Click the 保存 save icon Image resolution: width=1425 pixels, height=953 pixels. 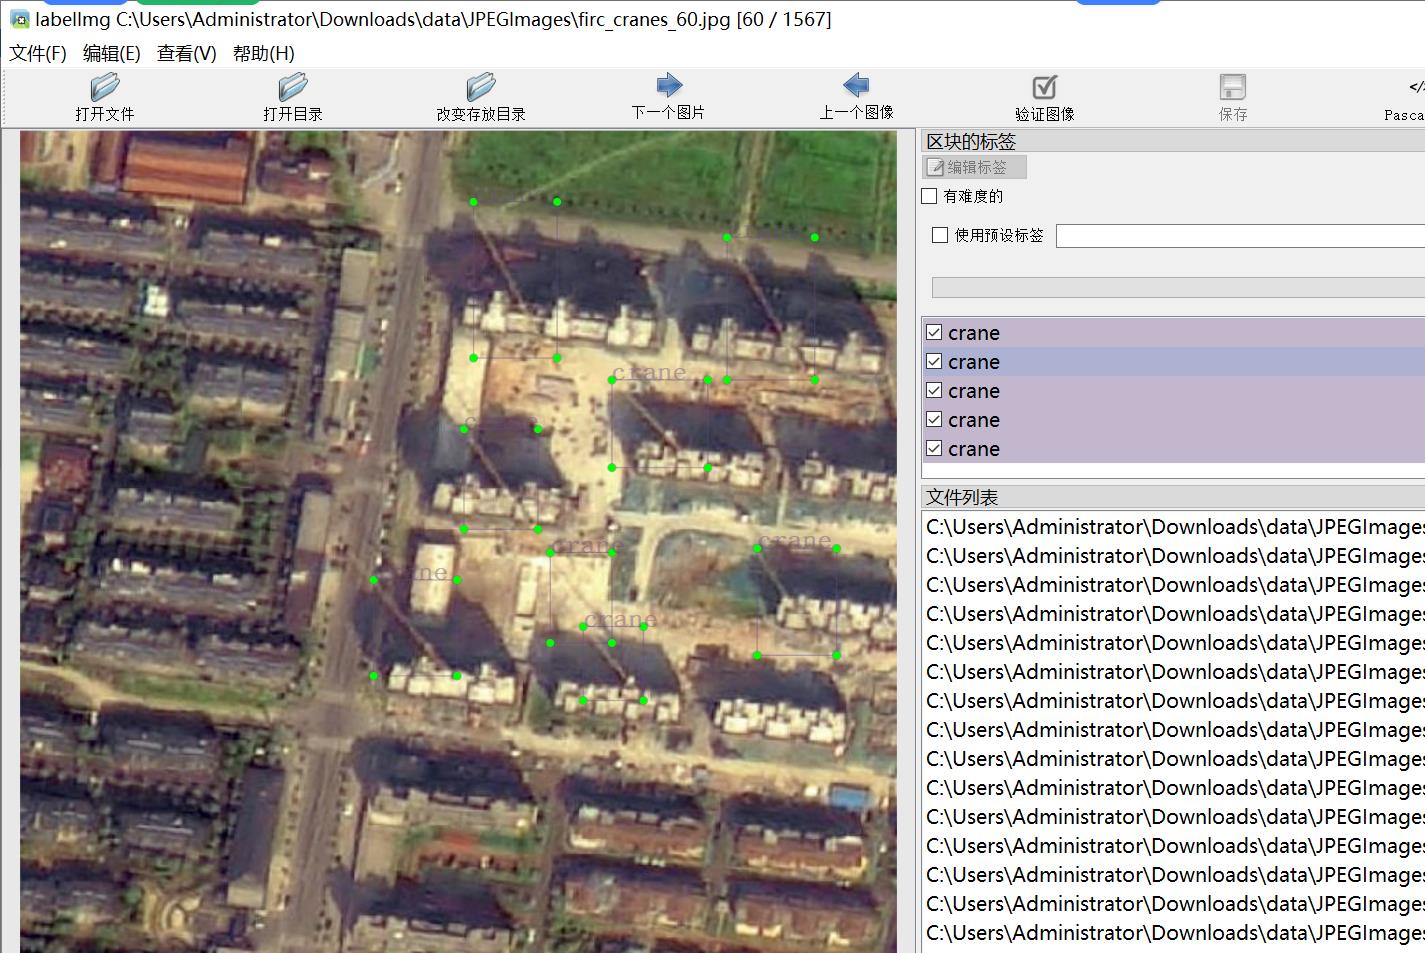1233,87
